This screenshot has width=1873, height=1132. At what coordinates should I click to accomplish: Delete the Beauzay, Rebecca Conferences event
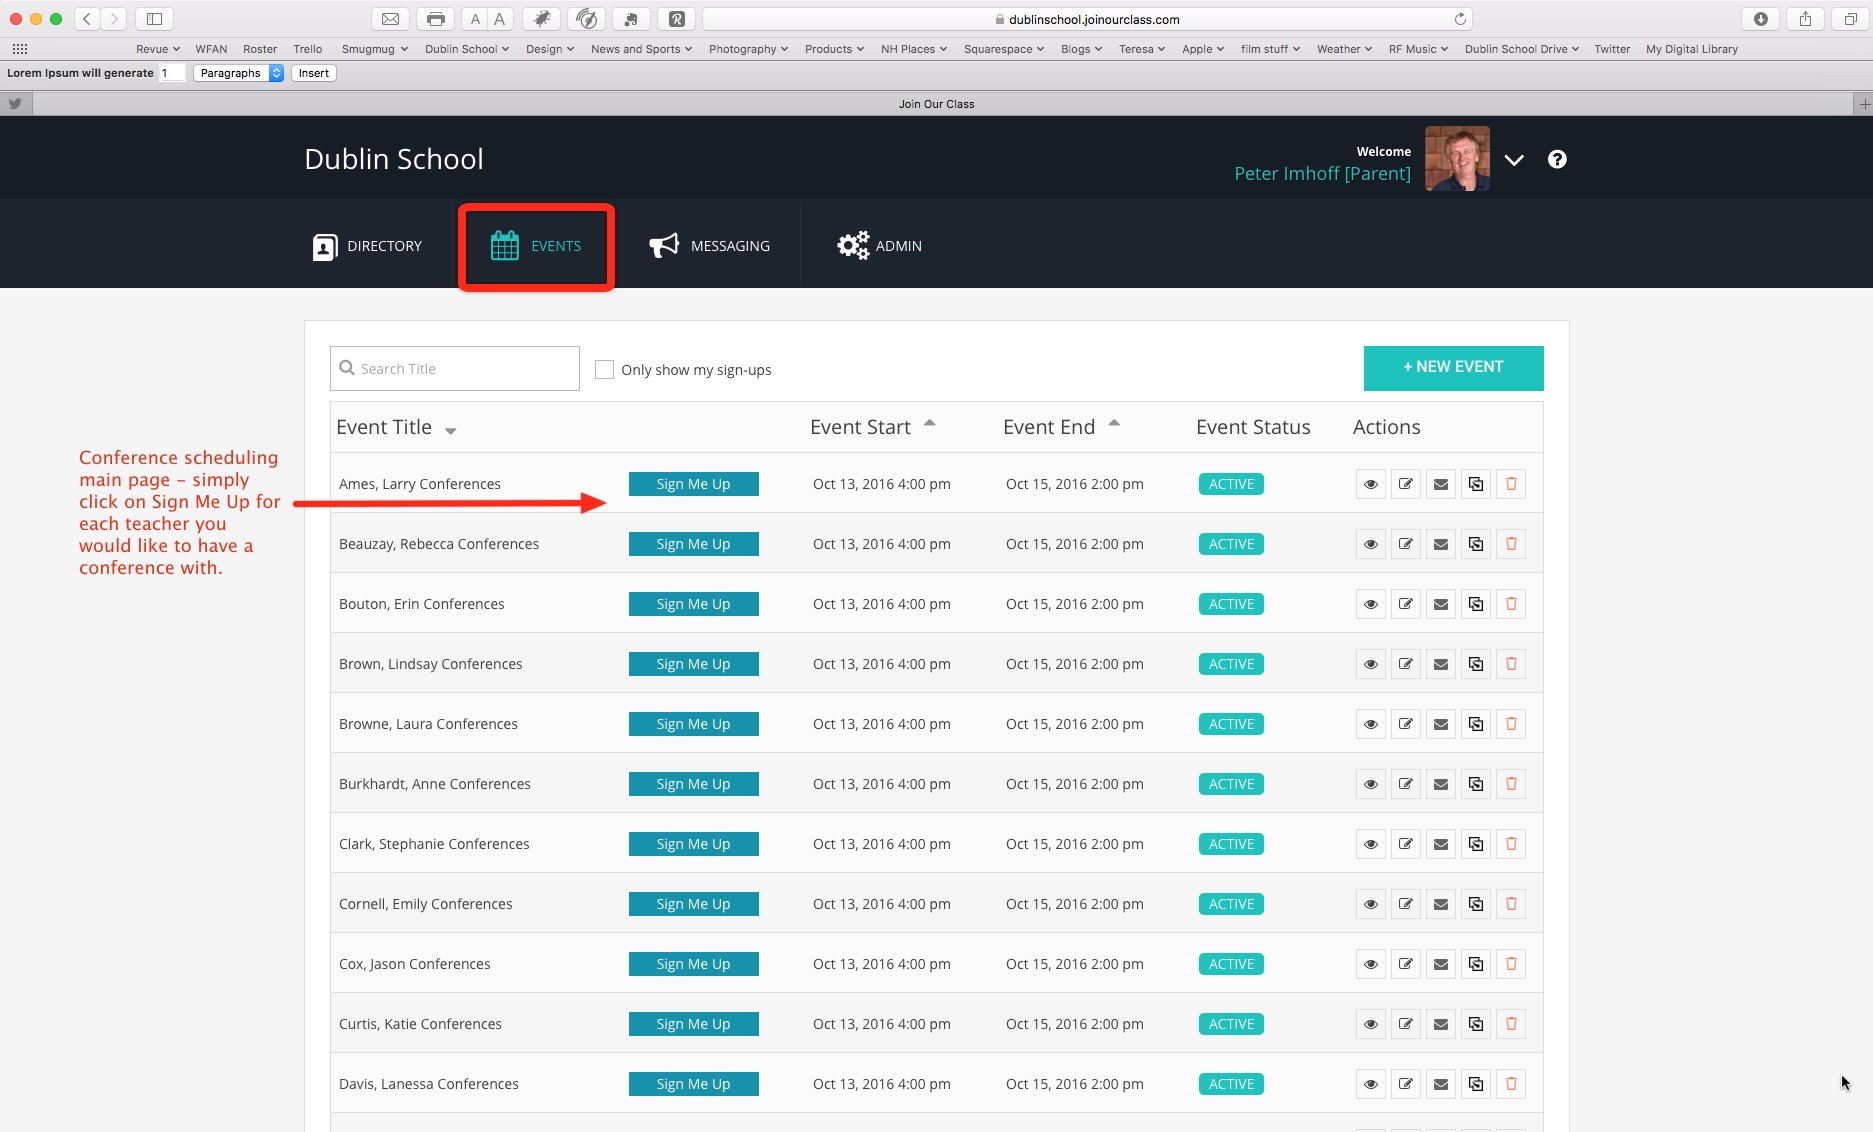[1511, 544]
